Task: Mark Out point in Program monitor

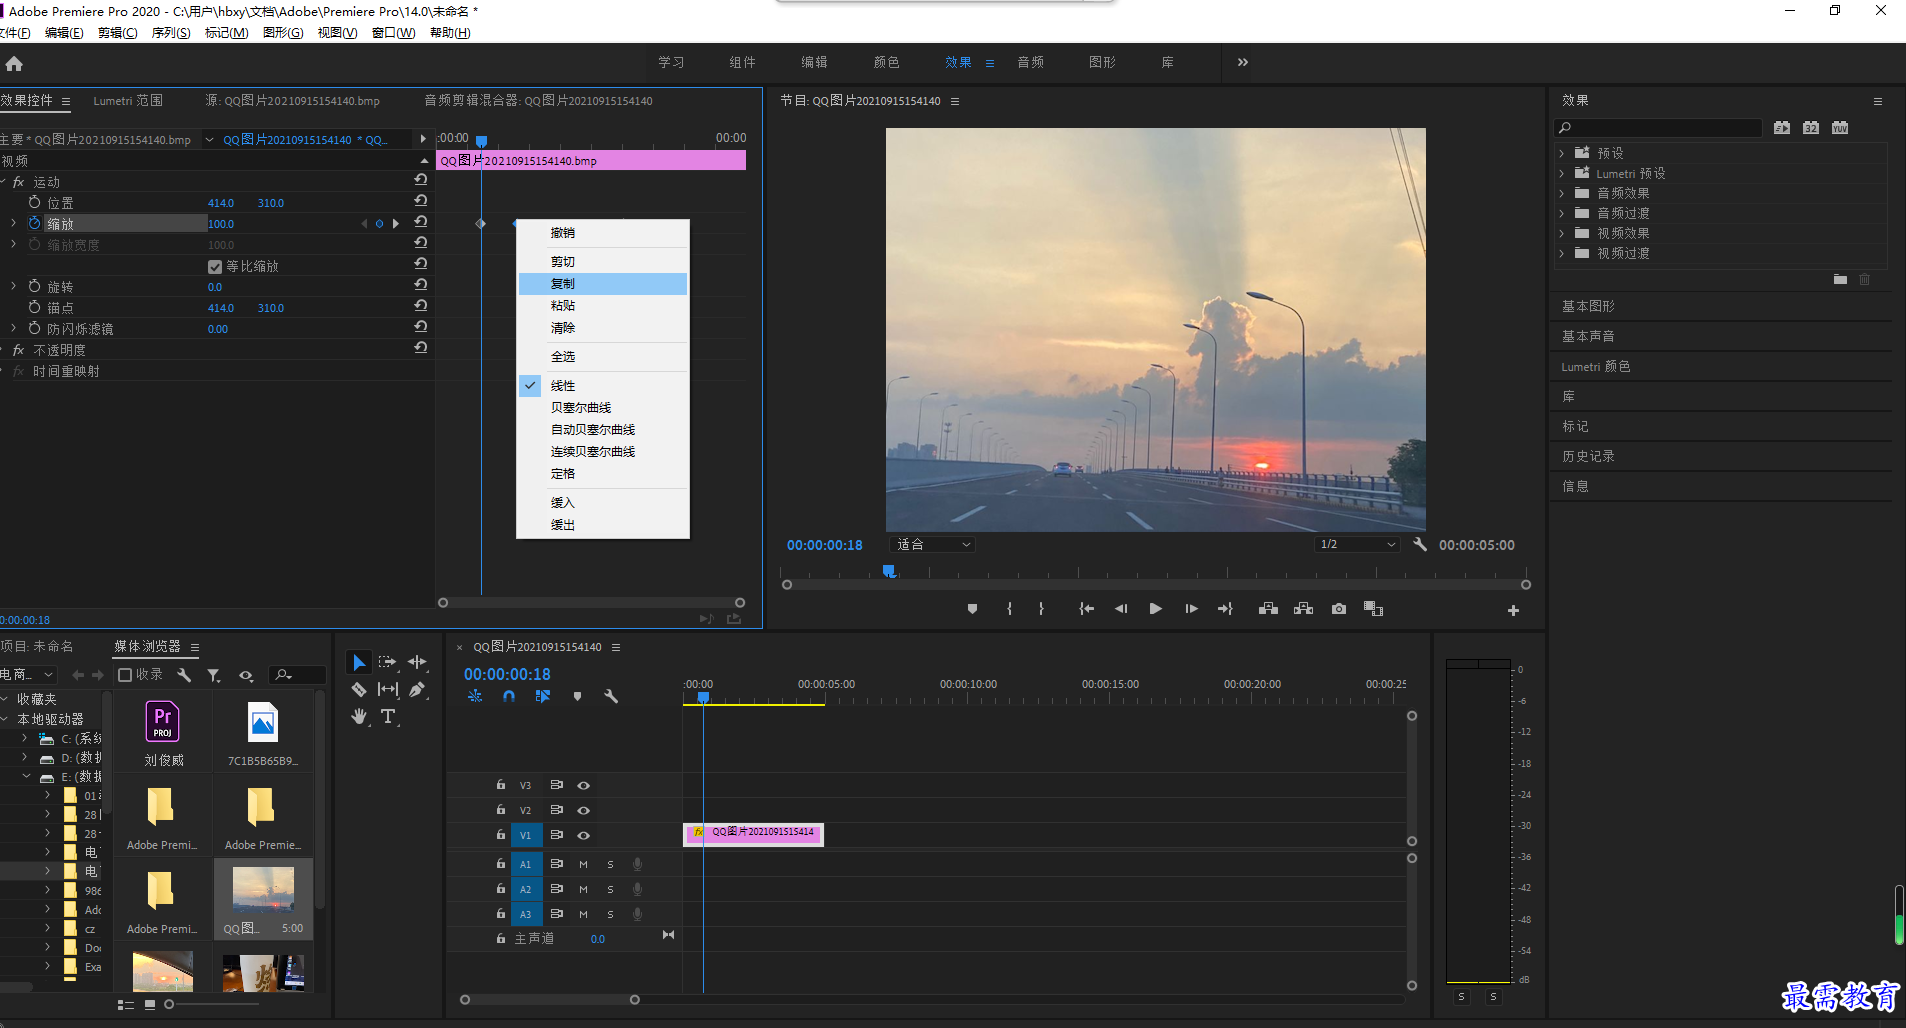Action: pyautogui.click(x=1041, y=609)
